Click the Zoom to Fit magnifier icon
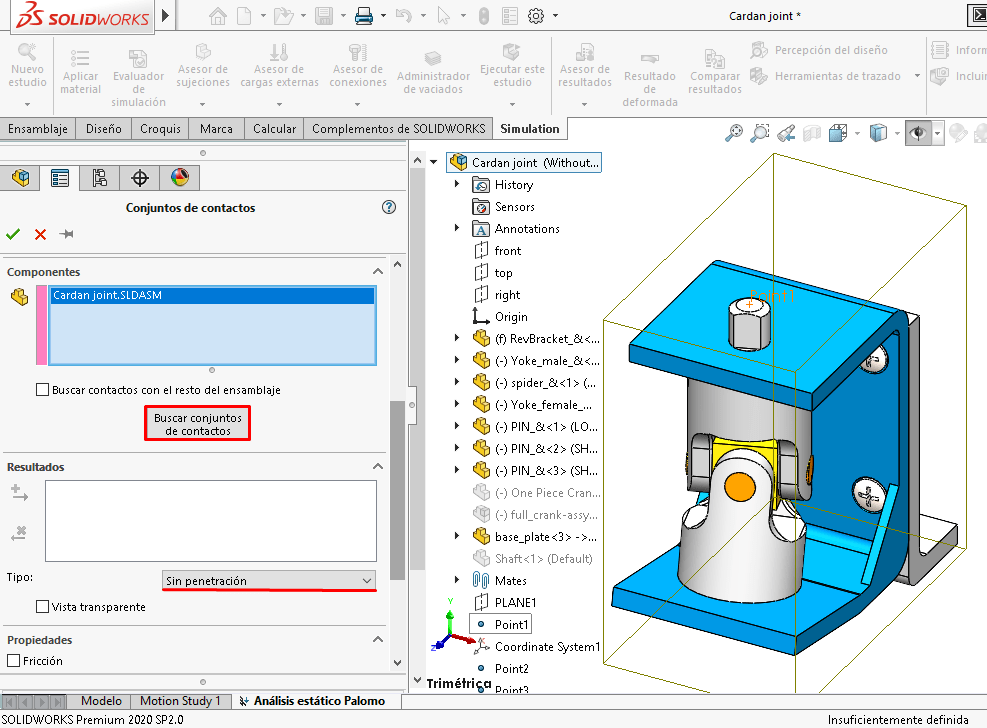This screenshot has width=987, height=728. pos(734,133)
